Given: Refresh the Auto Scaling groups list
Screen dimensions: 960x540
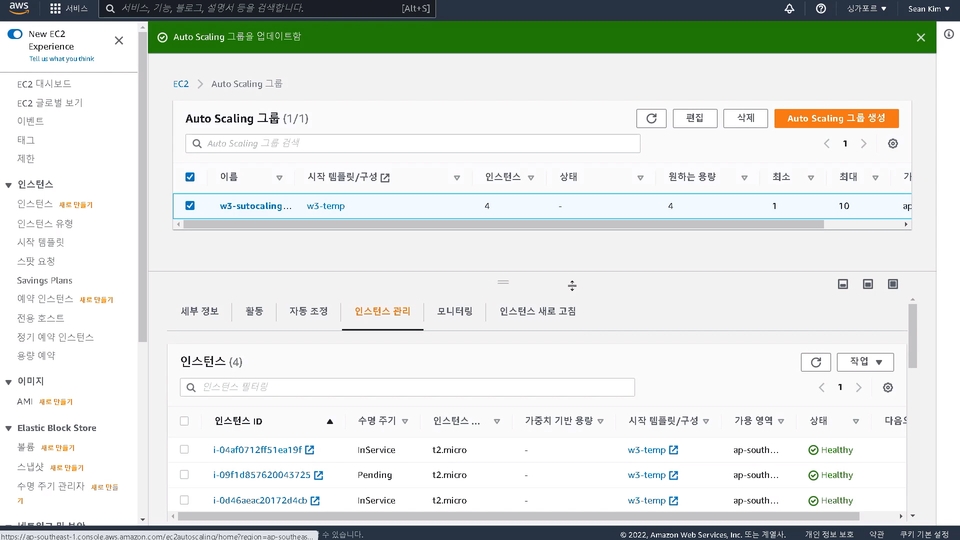Looking at the screenshot, I should point(651,118).
